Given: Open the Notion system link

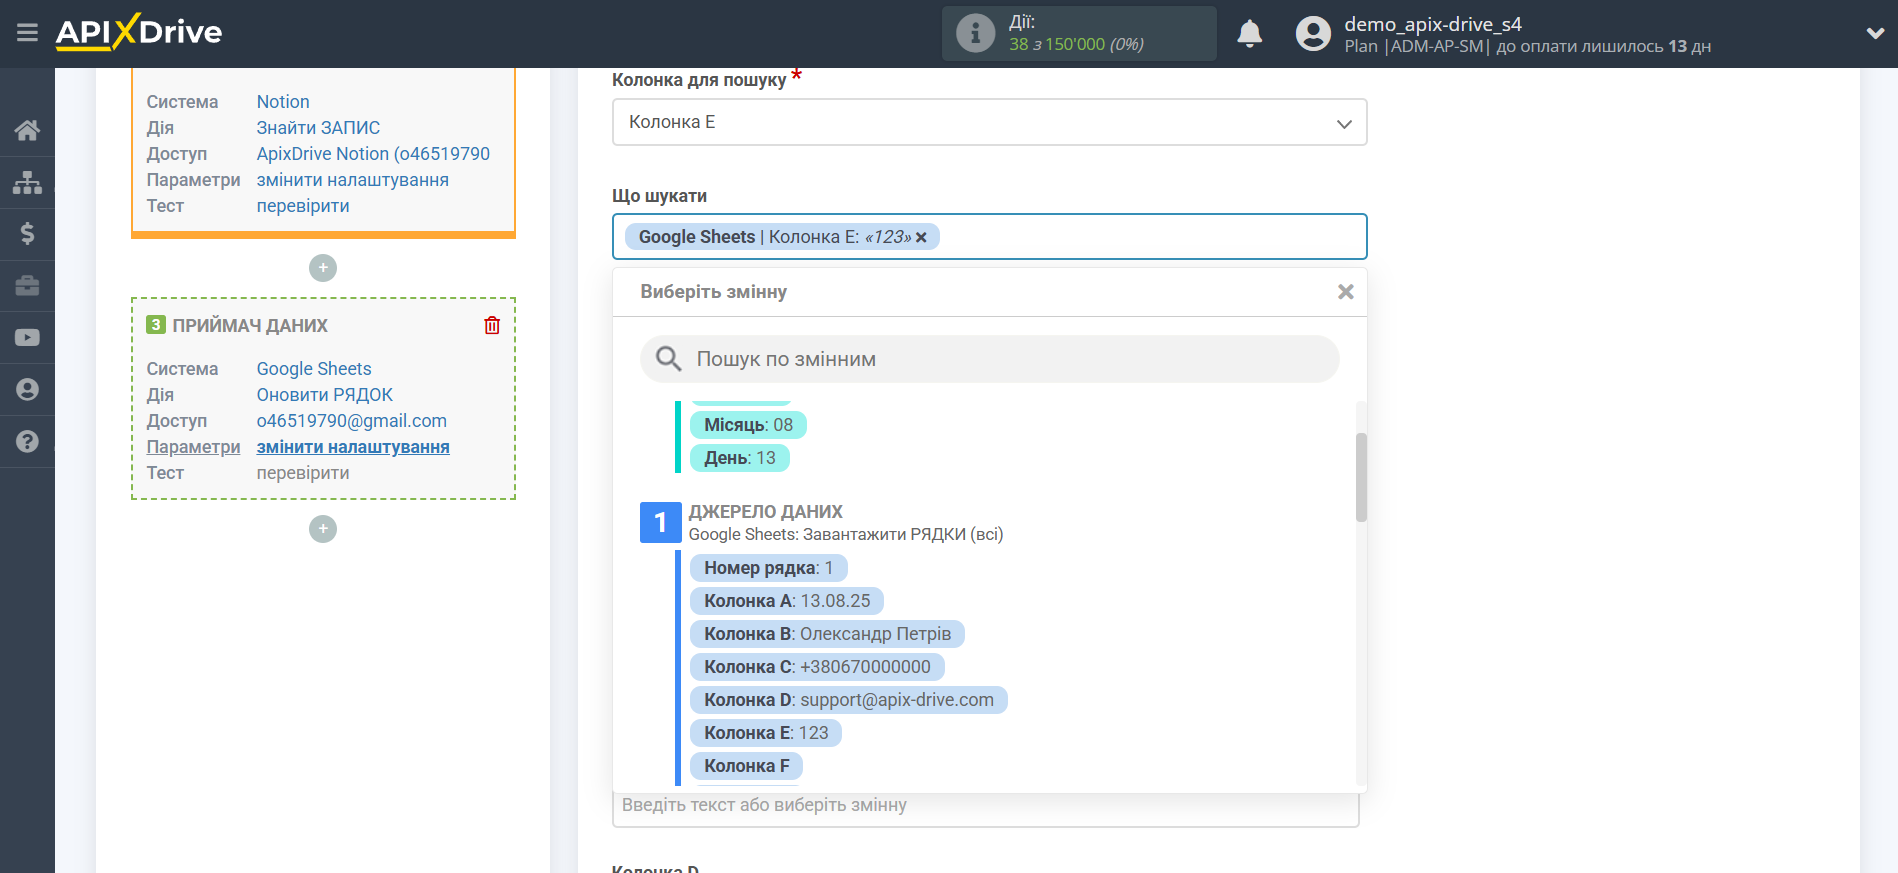Looking at the screenshot, I should 283,102.
